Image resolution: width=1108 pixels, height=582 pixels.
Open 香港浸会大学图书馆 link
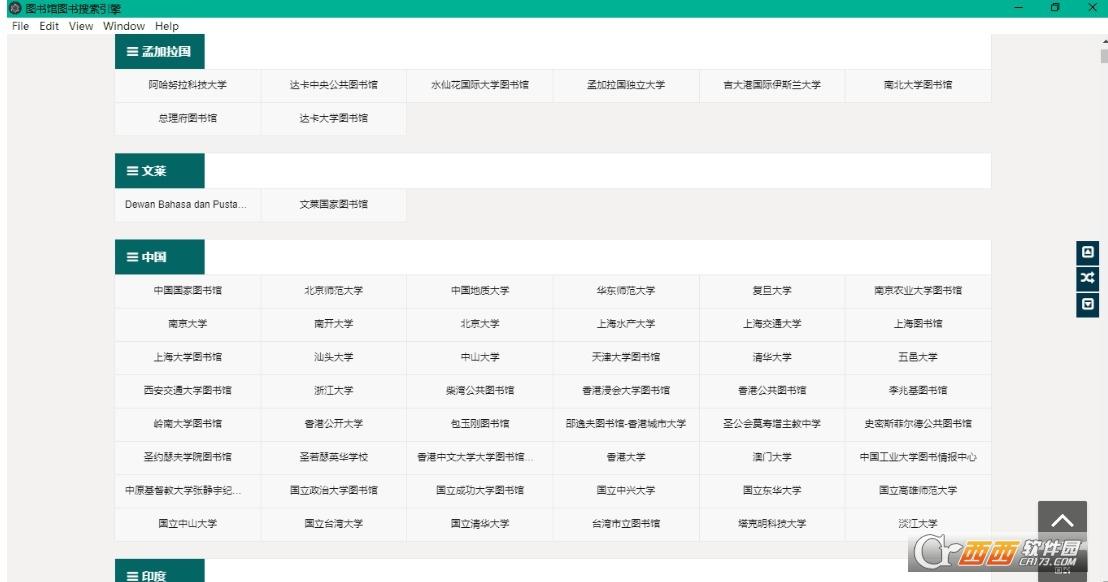(626, 390)
